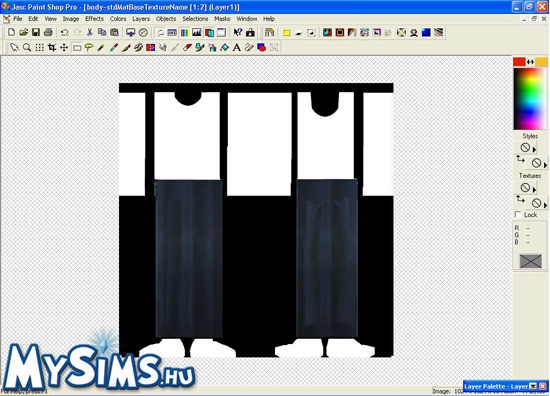Viewport: 550px width, 396px height.
Task: Click the solid blue square effect icon
Action: click(426, 33)
